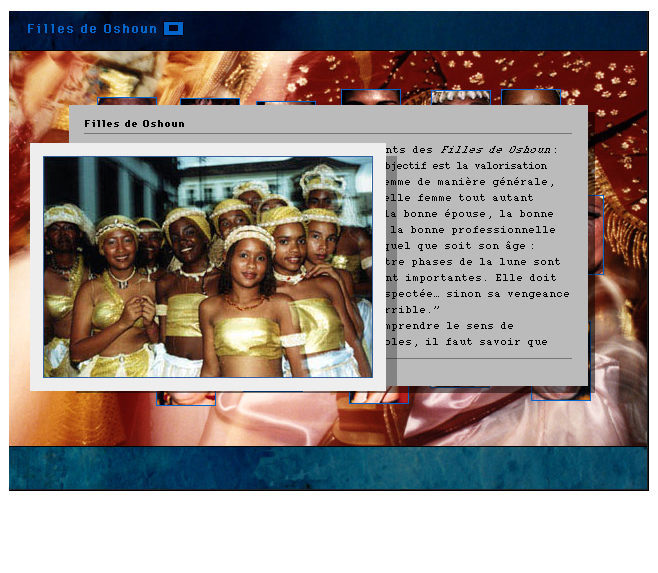This screenshot has height=573, width=658.
Task: Click the blue textured bar at the bottom
Action: coord(328,468)
